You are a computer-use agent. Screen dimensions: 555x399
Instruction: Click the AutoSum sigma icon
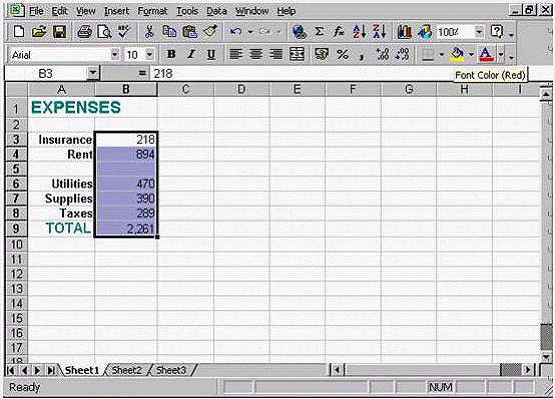pyautogui.click(x=319, y=32)
